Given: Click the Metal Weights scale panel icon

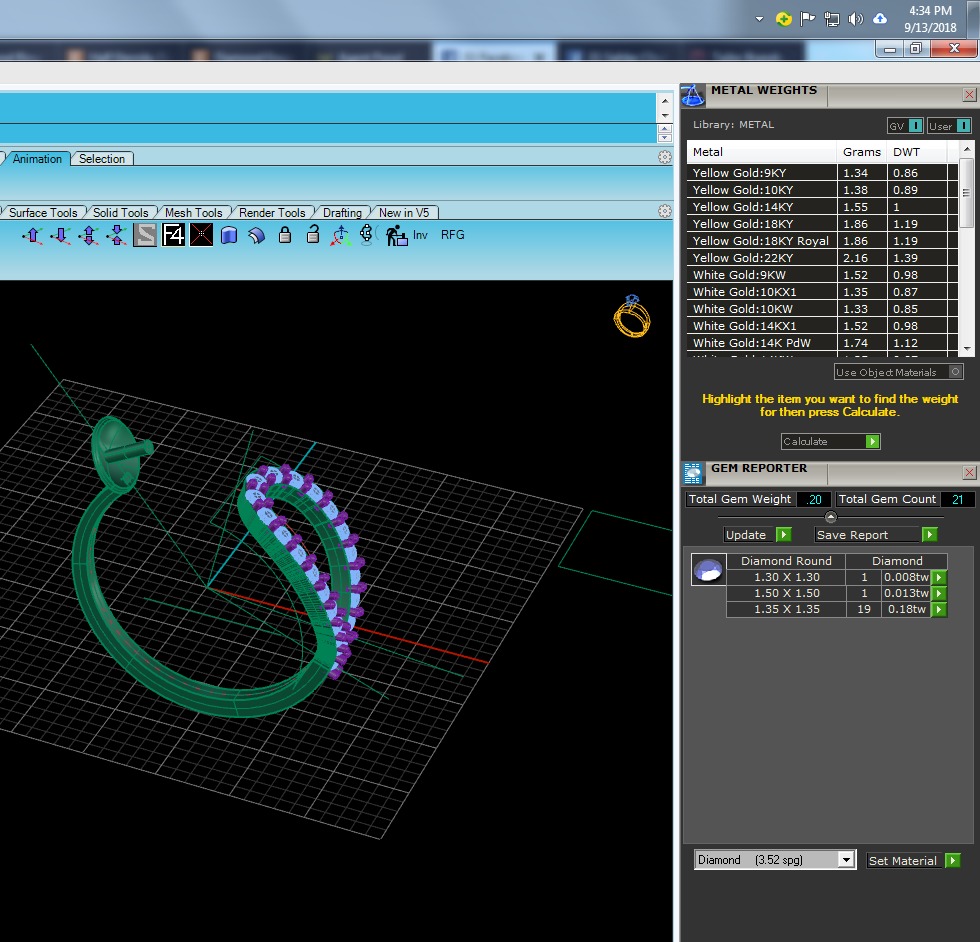Looking at the screenshot, I should click(x=692, y=96).
